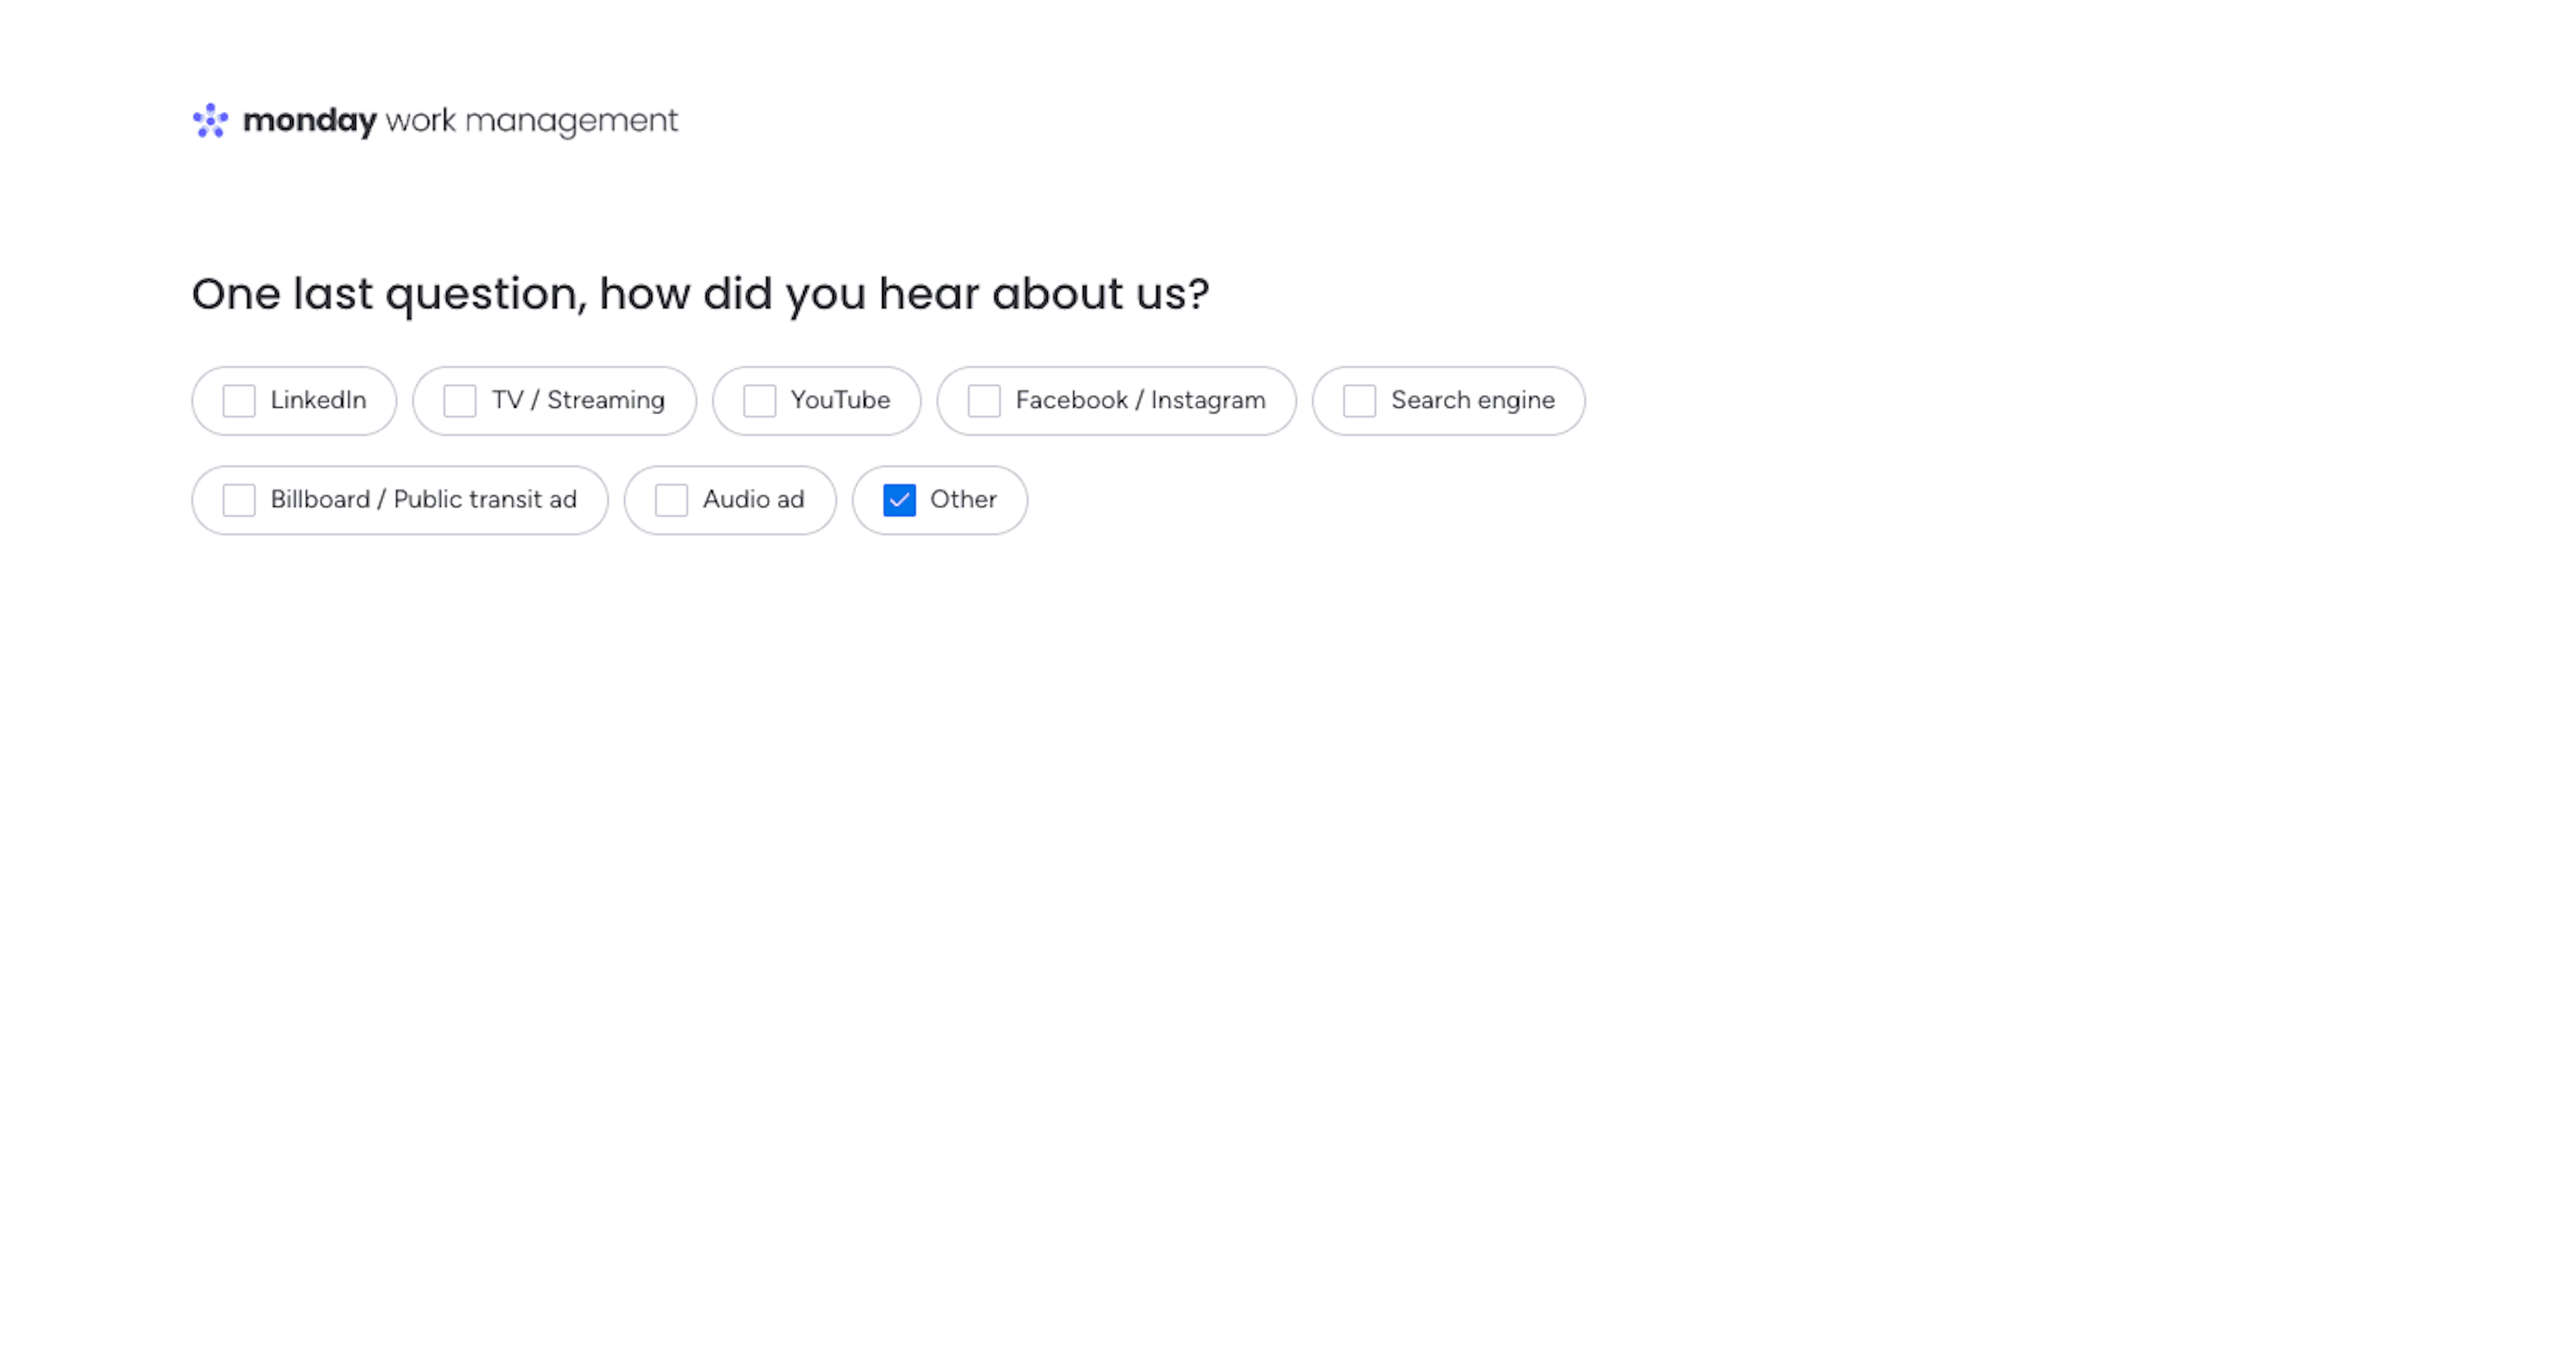Choose the YouTube option label
The width and height of the screenshot is (2576, 1352).
pyautogui.click(x=840, y=400)
